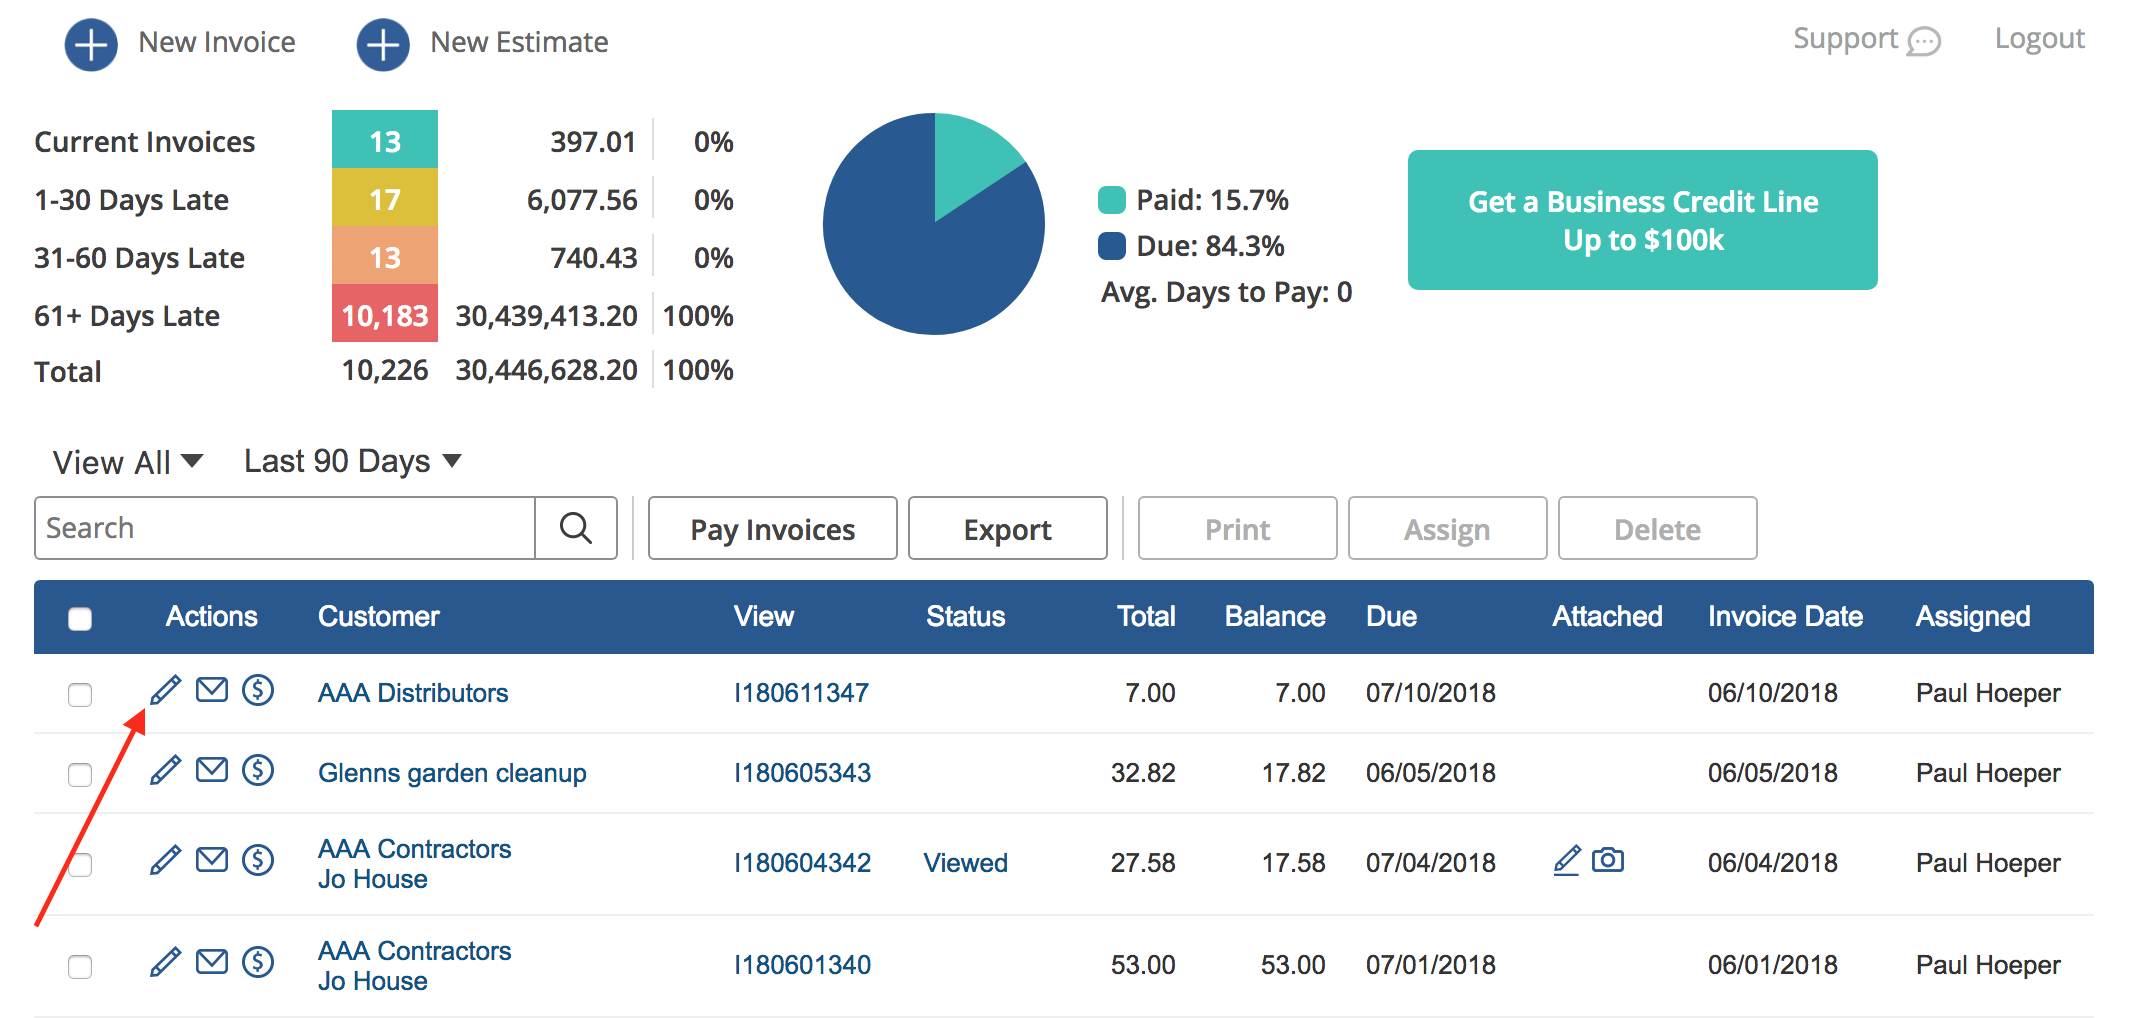Click the edit pencil for AAA Distributors

(x=165, y=690)
